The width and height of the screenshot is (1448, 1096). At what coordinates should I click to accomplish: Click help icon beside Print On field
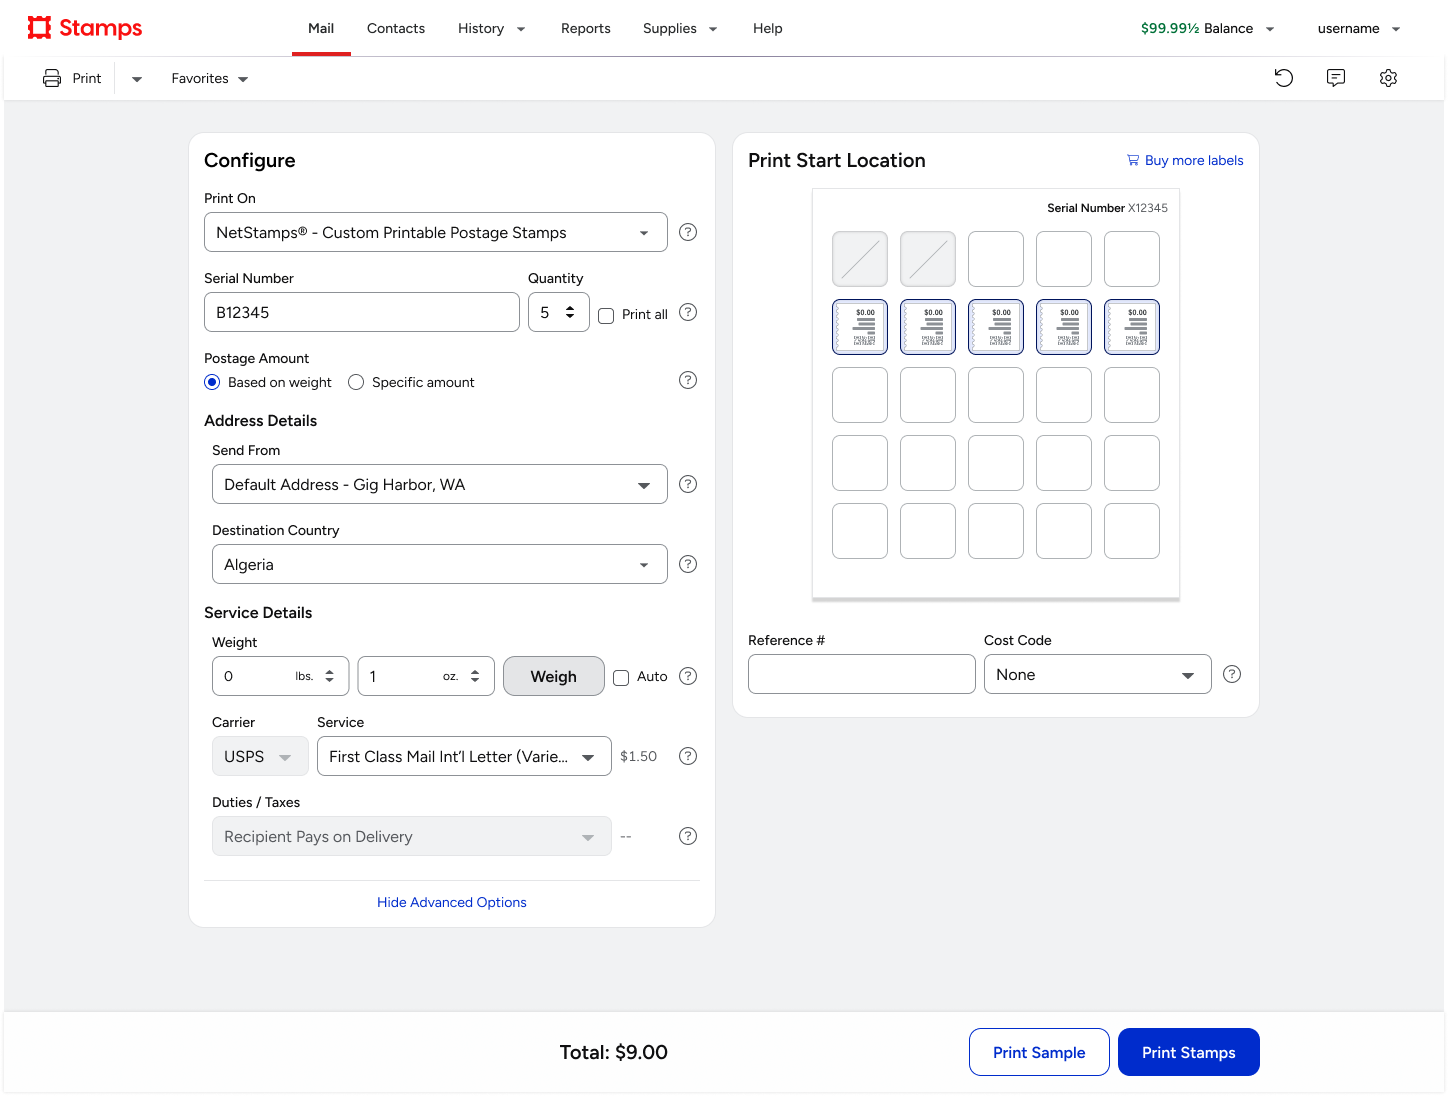click(x=688, y=232)
